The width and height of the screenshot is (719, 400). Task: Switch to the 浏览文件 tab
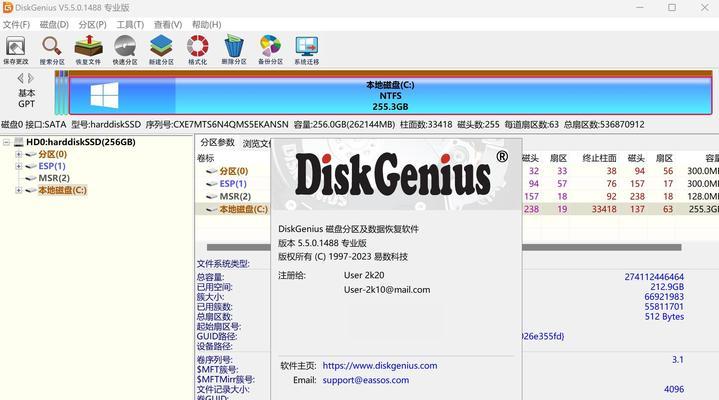[x=257, y=144]
